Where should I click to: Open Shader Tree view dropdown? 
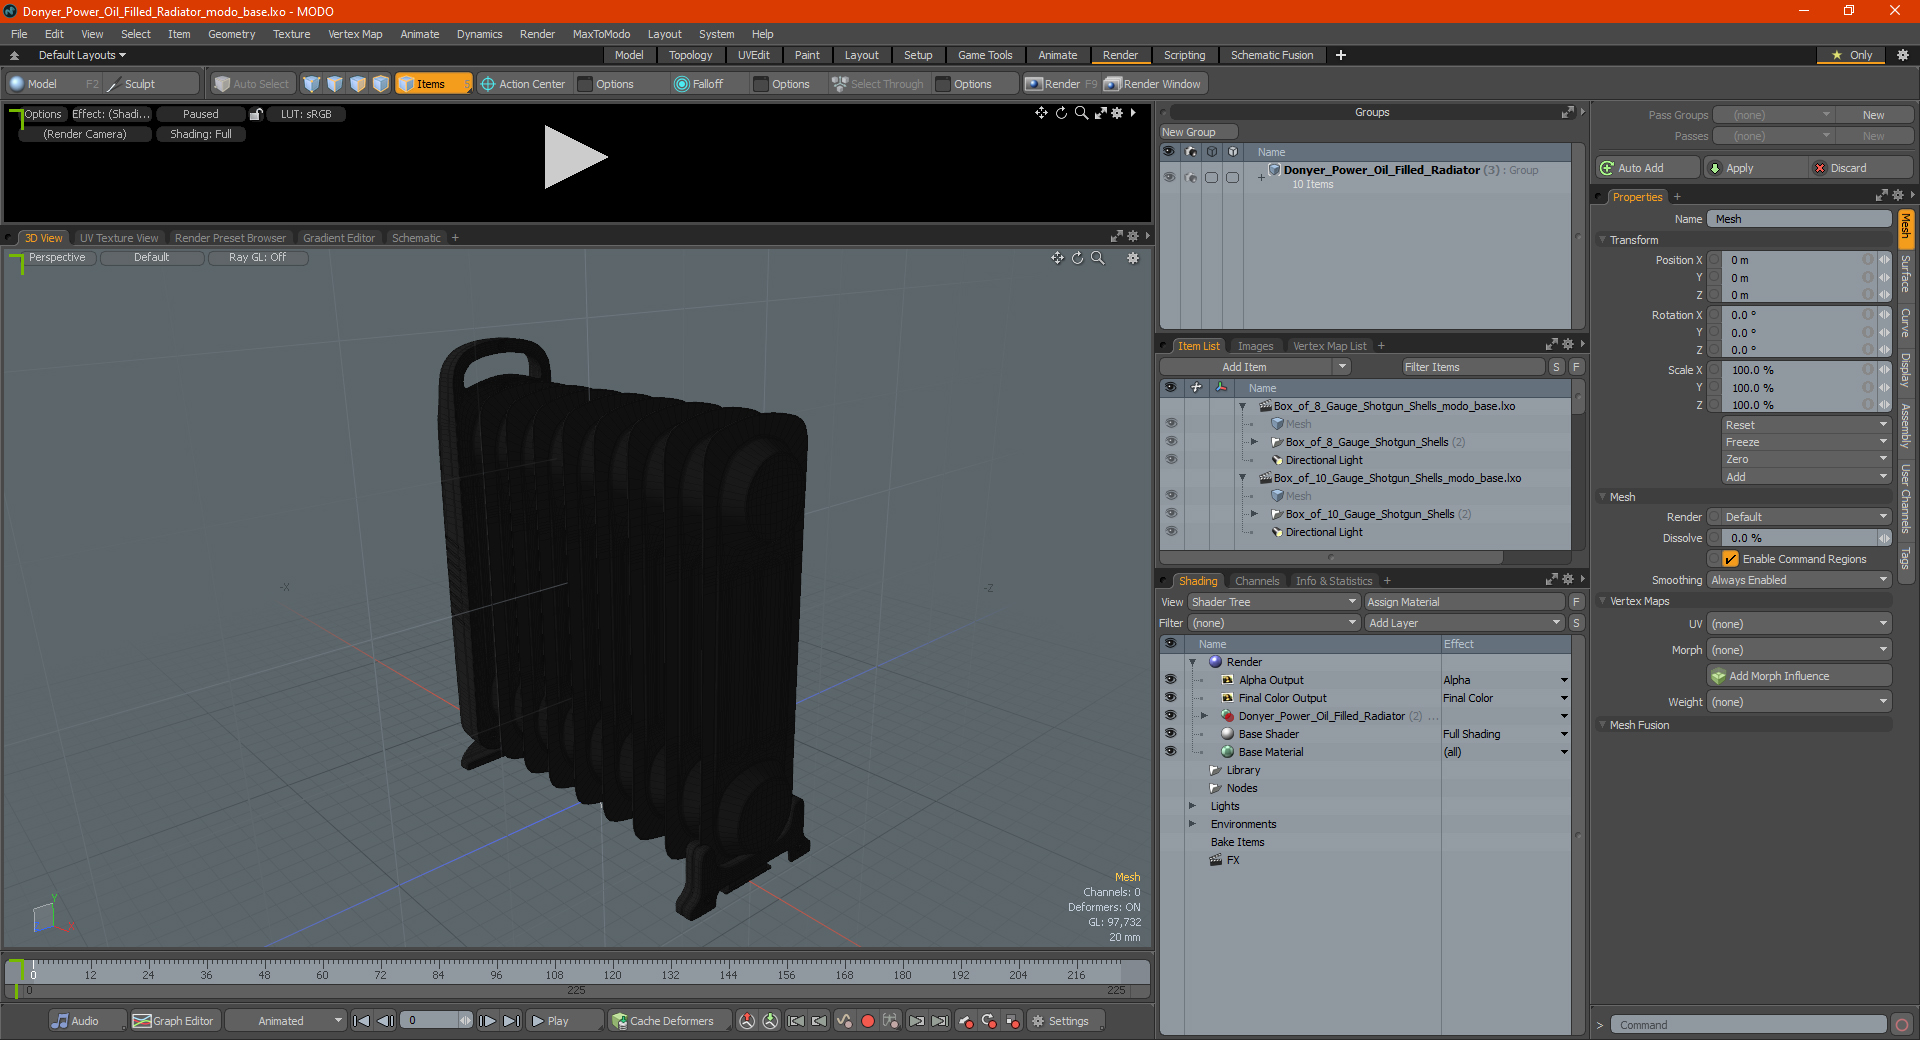click(x=1274, y=602)
